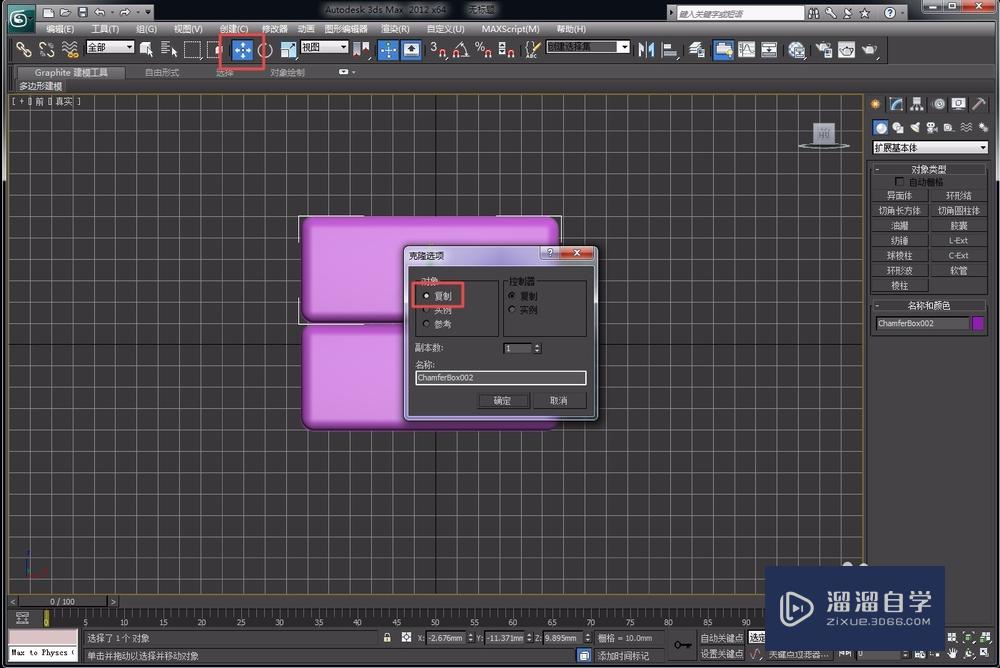
Task: Select the Rotate tool on the main toolbar
Action: point(265,50)
